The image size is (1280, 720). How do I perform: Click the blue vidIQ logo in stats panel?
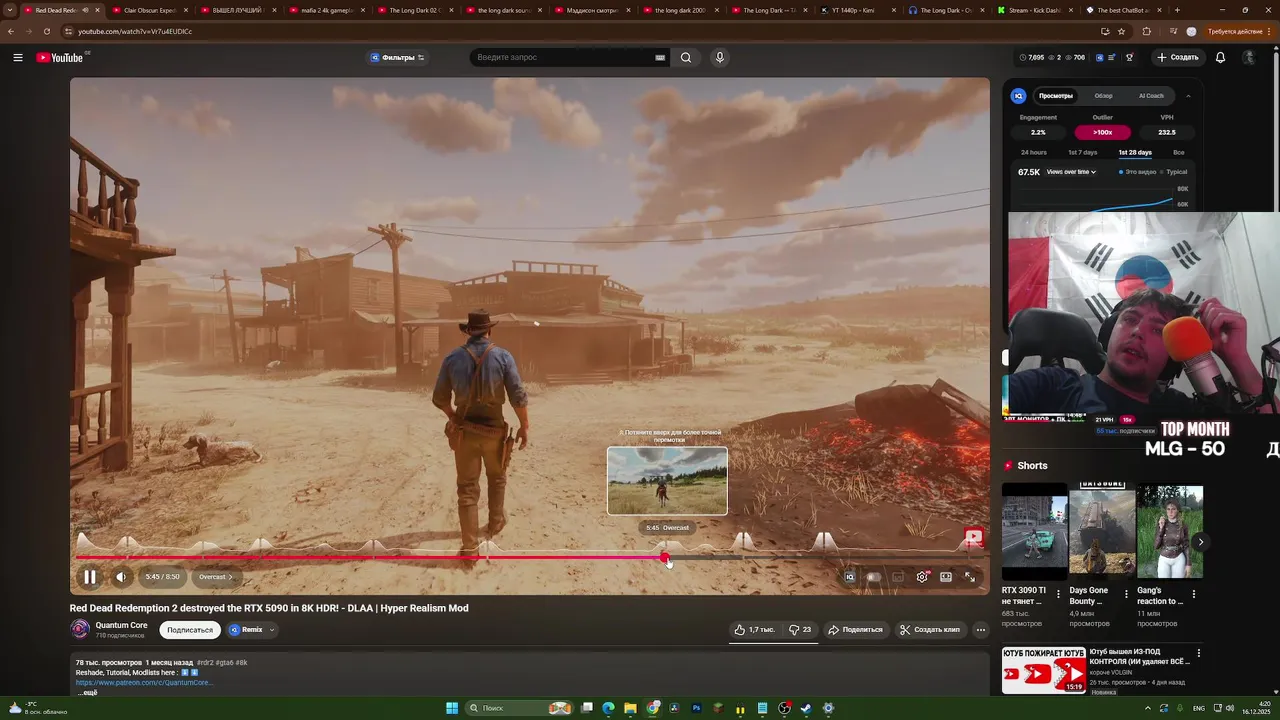1018,96
